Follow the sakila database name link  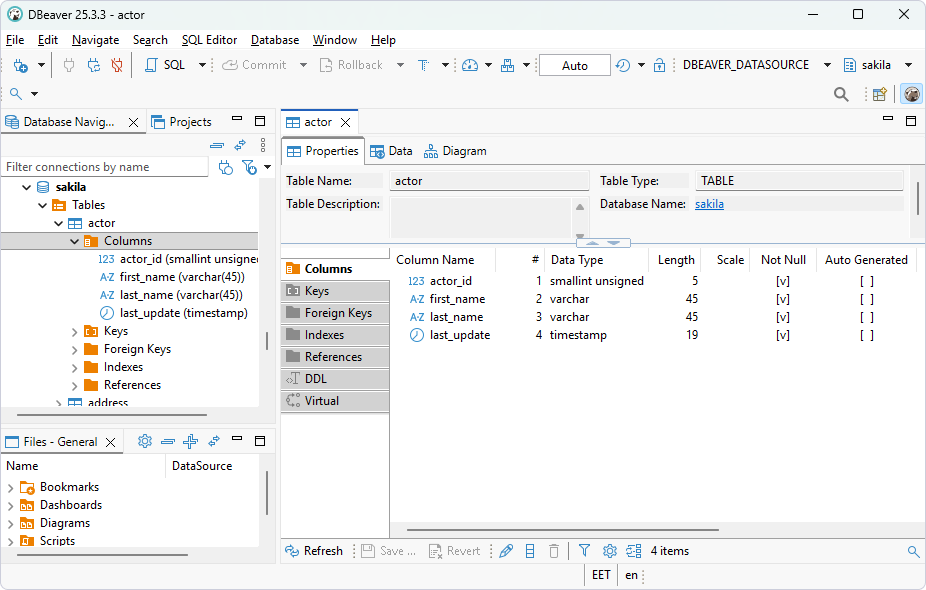click(709, 203)
